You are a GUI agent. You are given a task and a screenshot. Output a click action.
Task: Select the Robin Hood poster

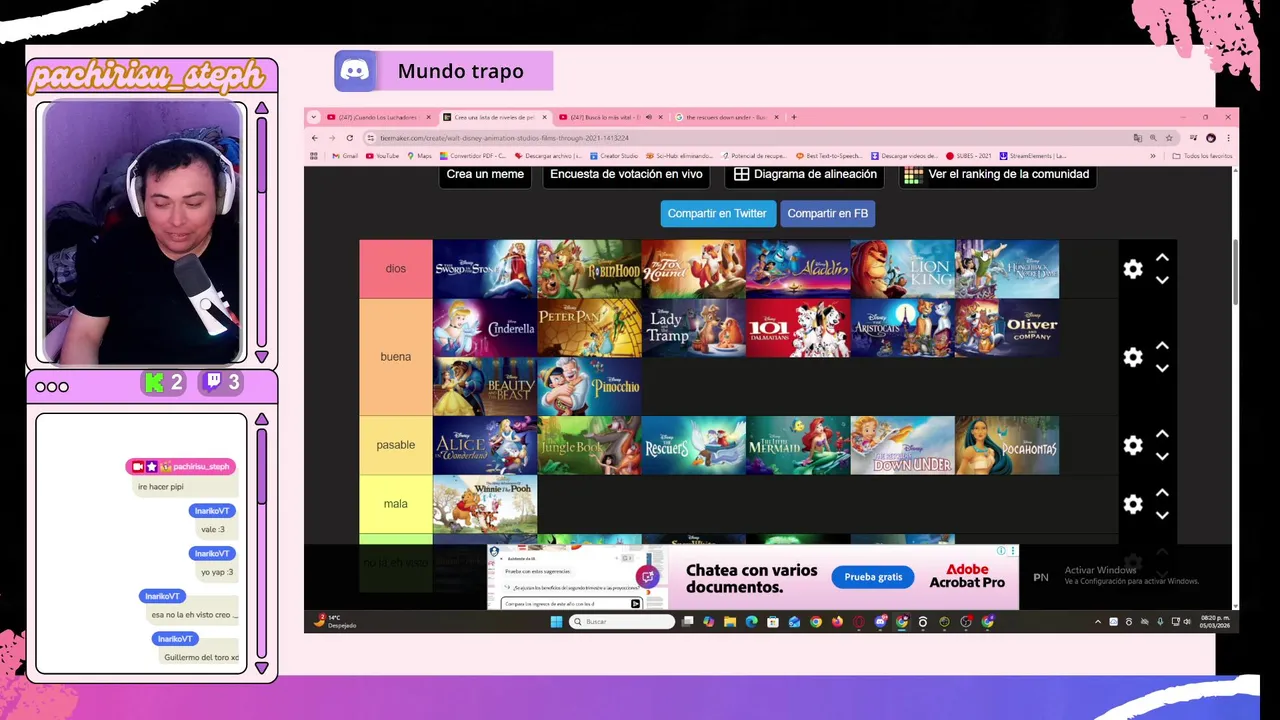tap(589, 269)
